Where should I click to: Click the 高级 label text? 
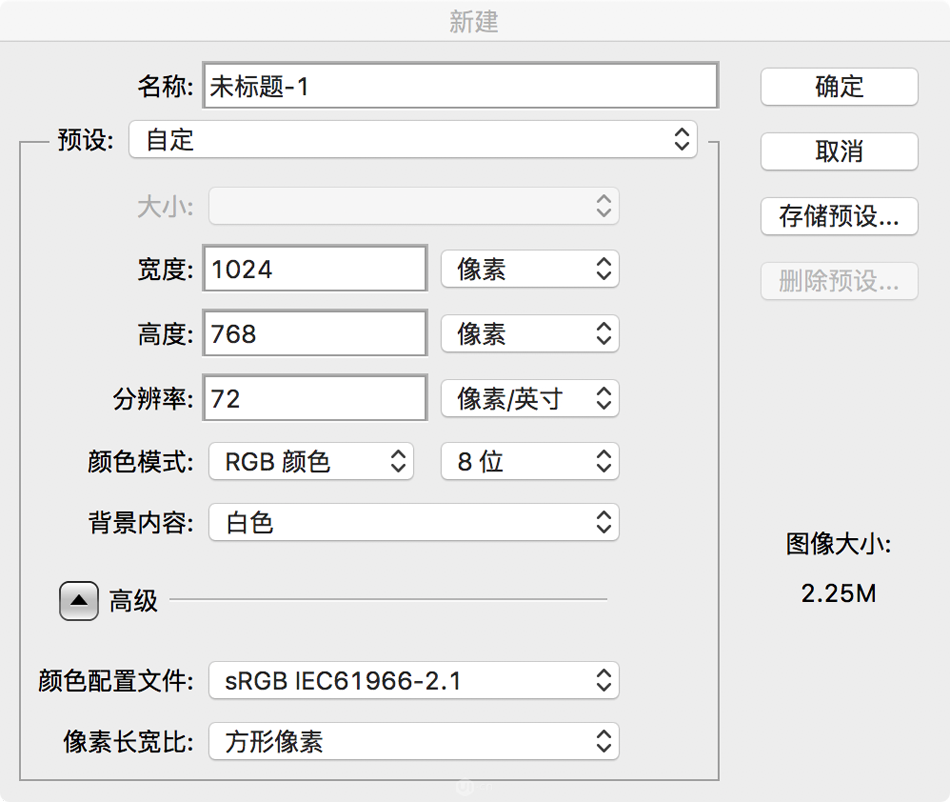tap(133, 601)
